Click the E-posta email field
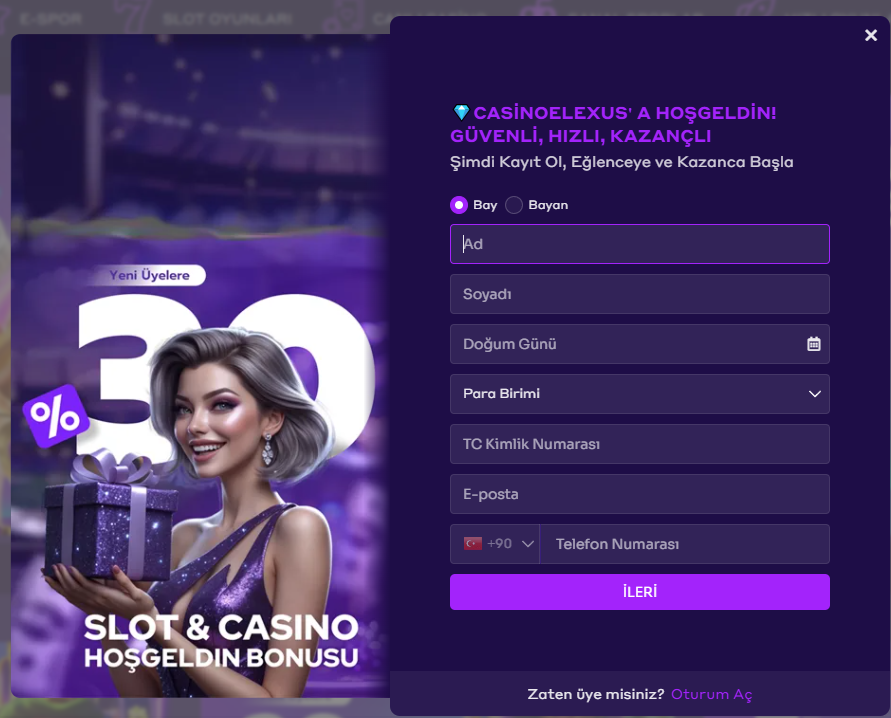 [639, 494]
